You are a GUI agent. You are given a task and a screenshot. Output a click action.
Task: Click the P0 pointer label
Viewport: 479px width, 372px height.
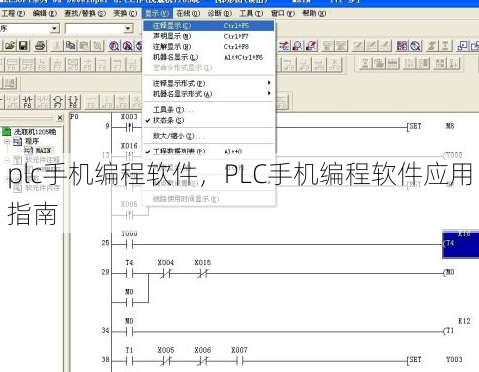[75, 117]
